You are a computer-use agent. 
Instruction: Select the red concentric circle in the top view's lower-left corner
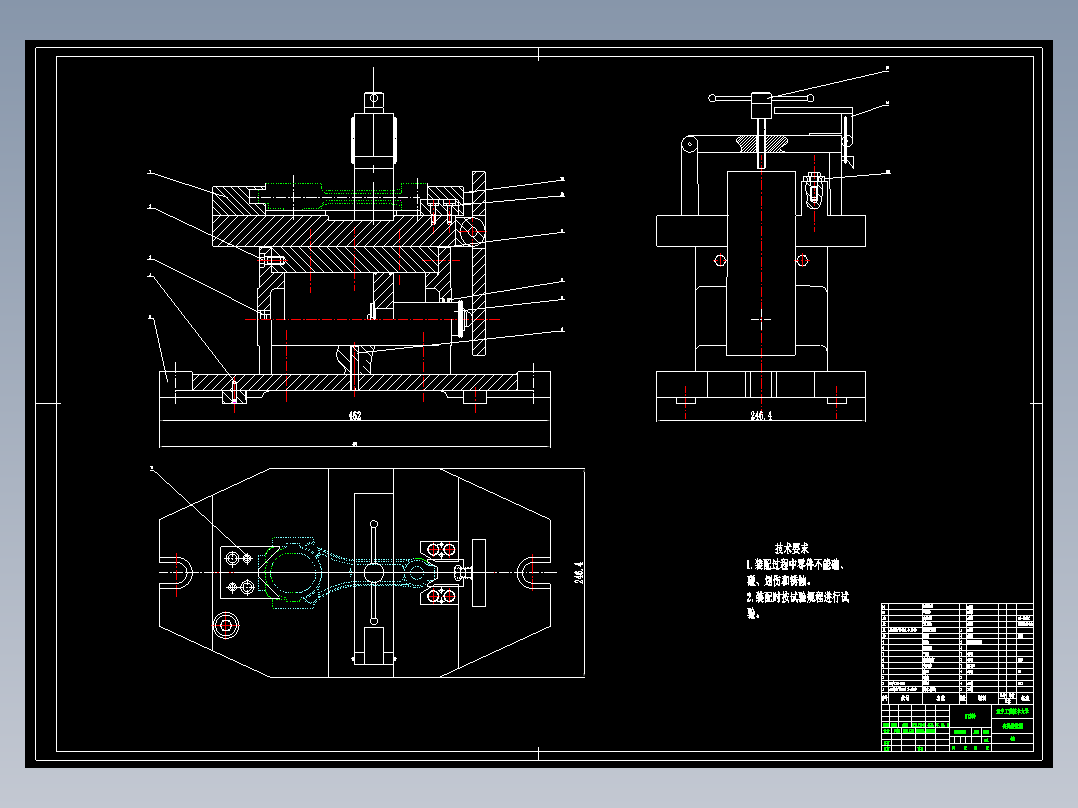click(x=226, y=626)
